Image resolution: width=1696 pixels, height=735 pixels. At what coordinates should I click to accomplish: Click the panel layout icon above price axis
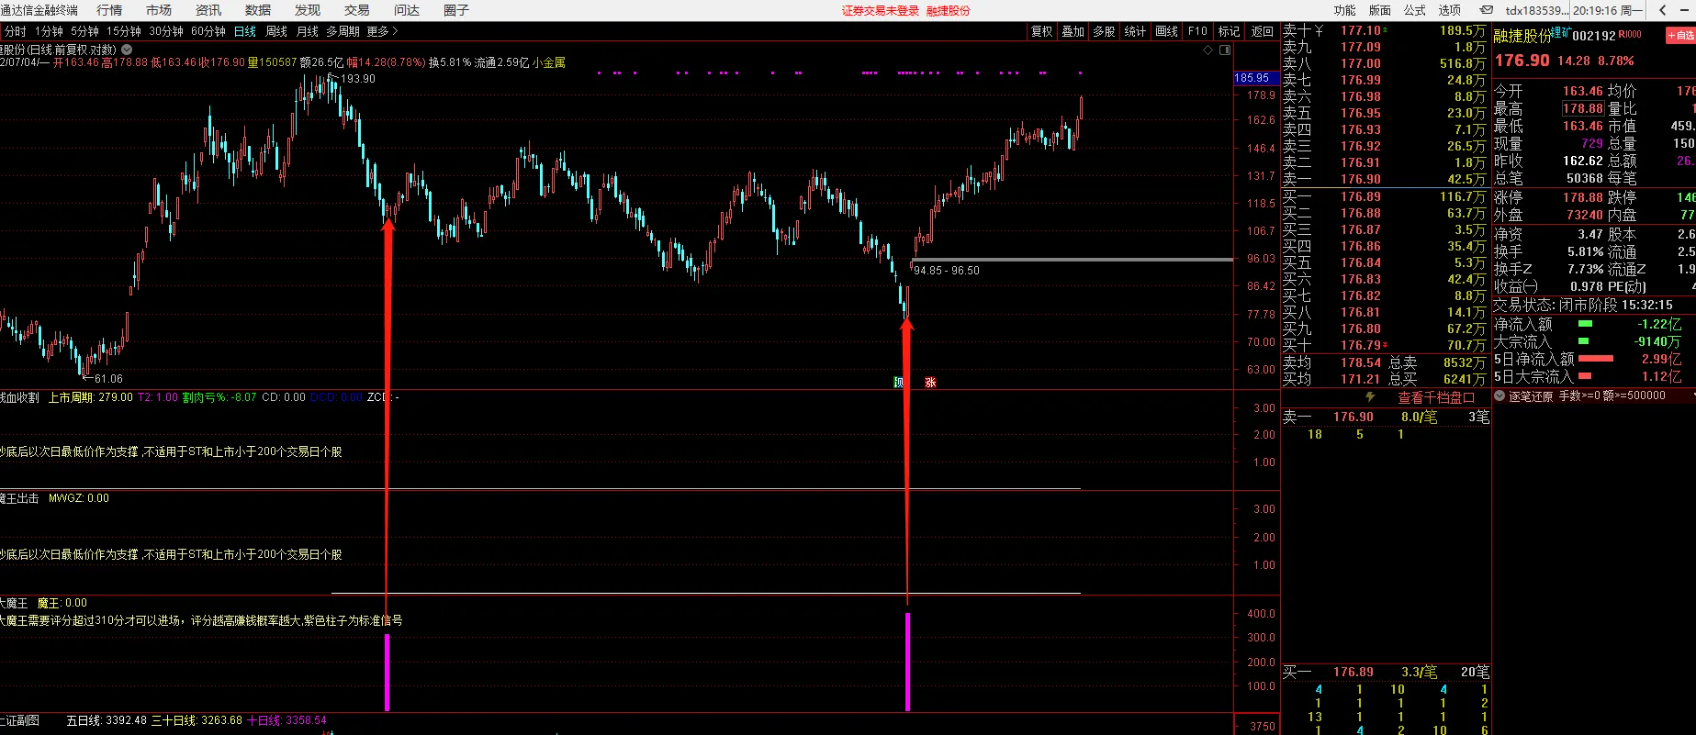click(x=1225, y=49)
